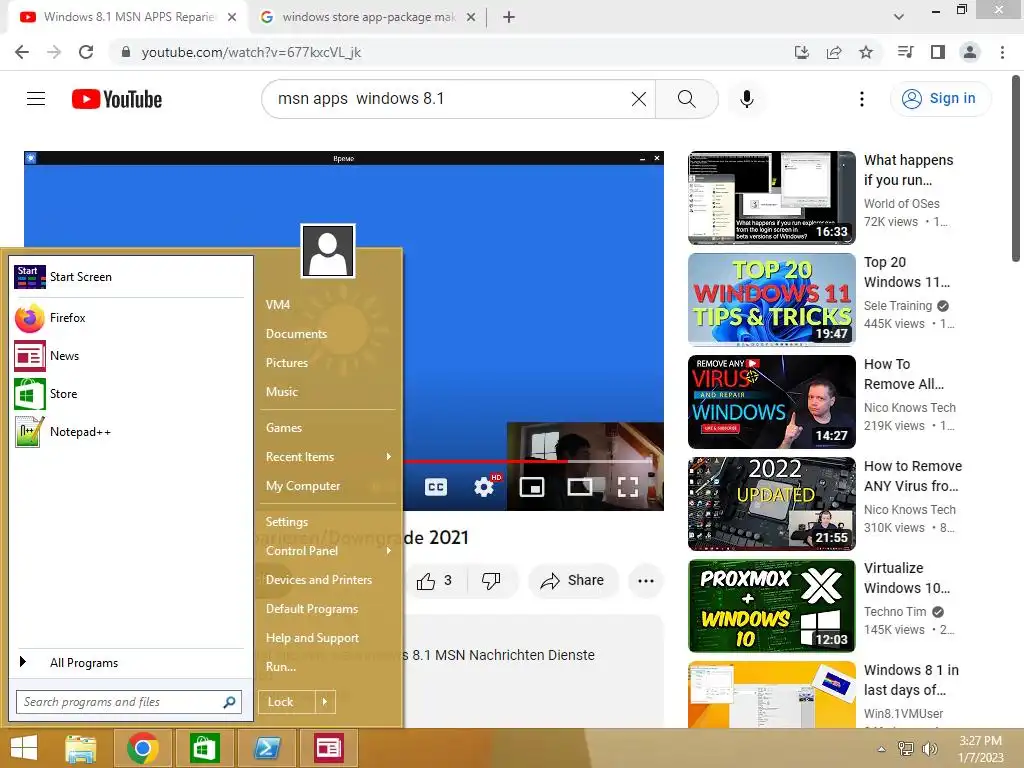This screenshot has width=1024, height=768.
Task: Bookmark this page with the star
Action: (866, 52)
